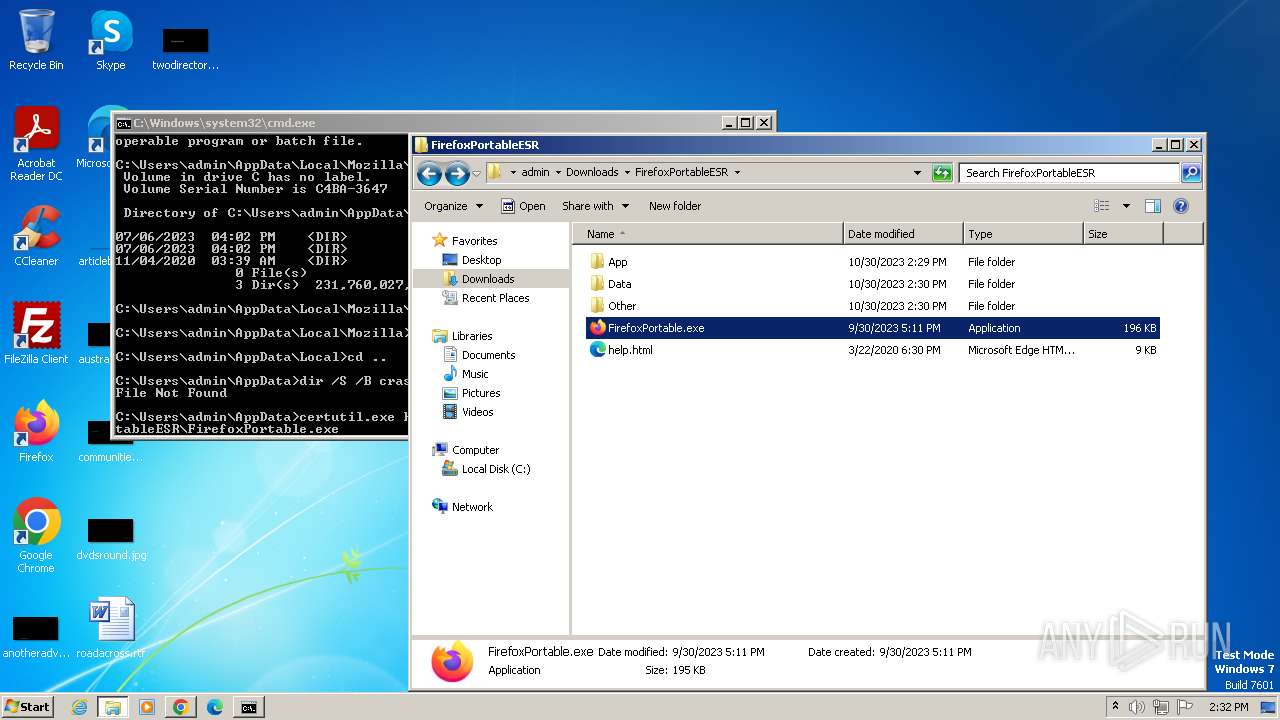Launch Chrome from the taskbar
1280x720 pixels.
180,707
